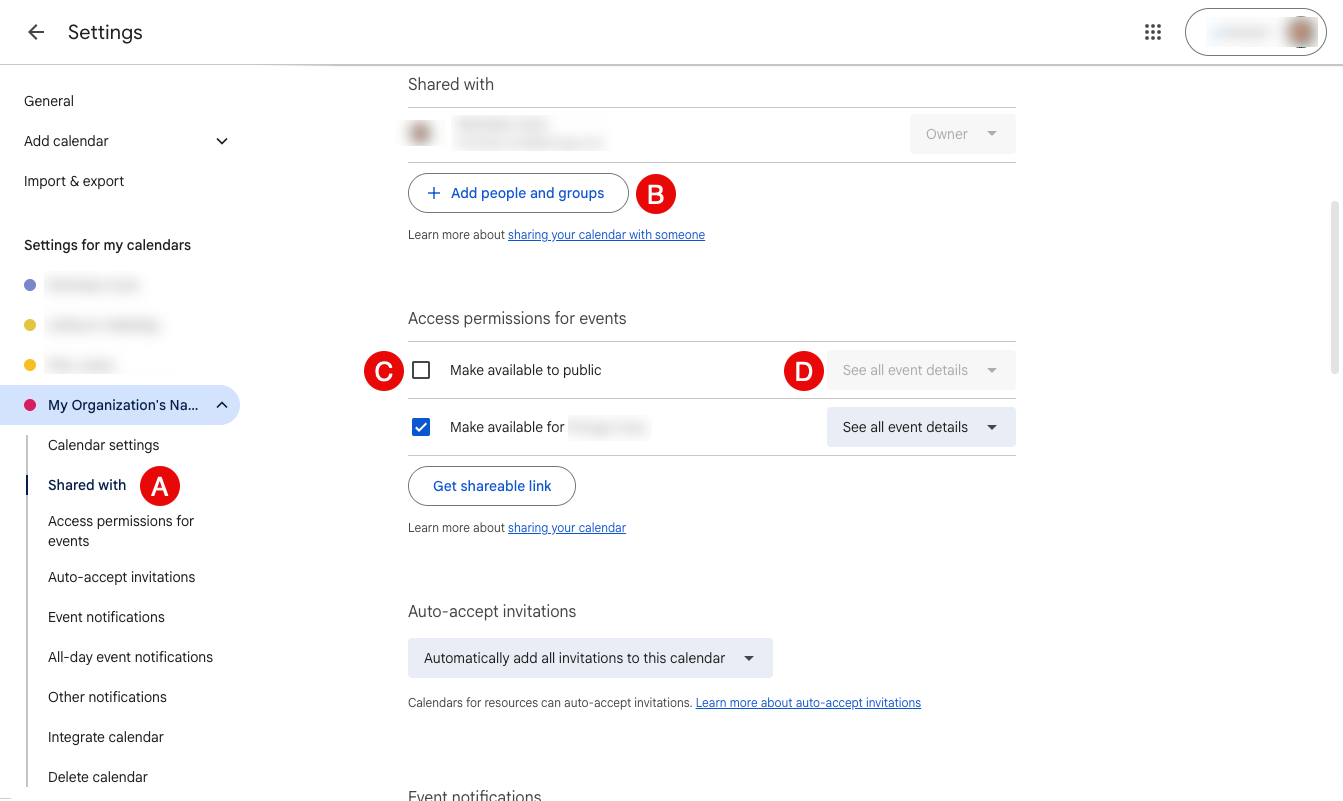Image resolution: width=1343 pixels, height=801 pixels.
Task: Go to Integrate calendar settings
Action: [105, 737]
